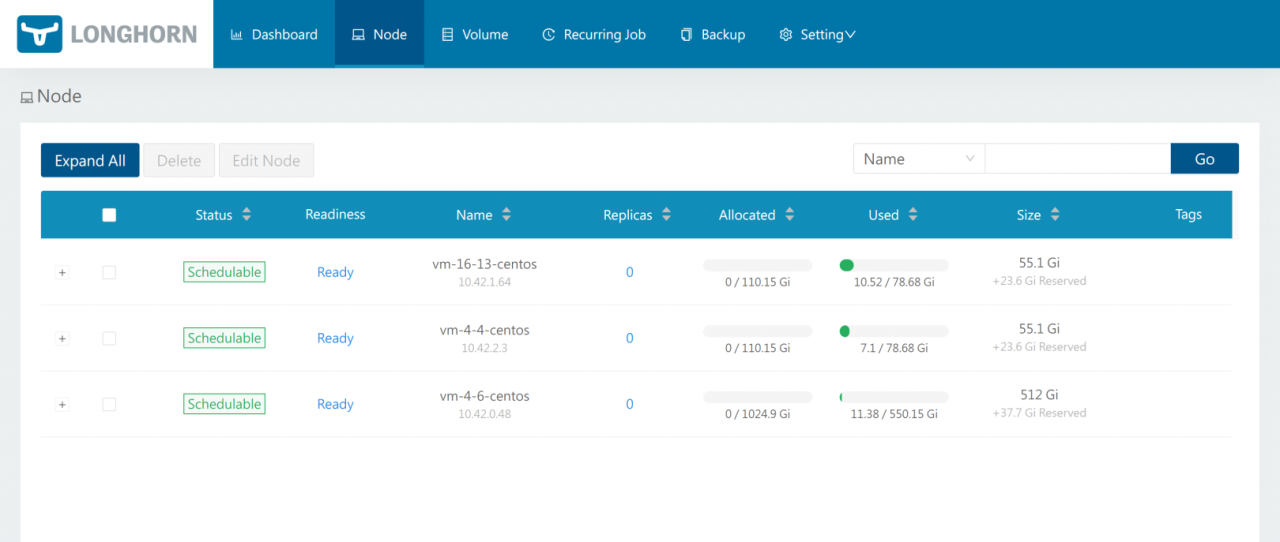
Task: Click the vm-16-13-centos node name
Action: click(x=484, y=264)
